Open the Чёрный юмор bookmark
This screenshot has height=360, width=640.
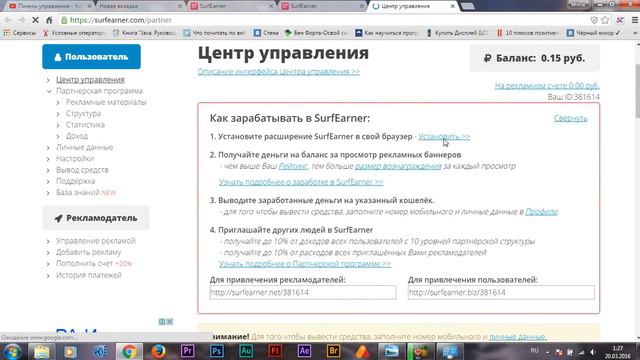tap(593, 33)
